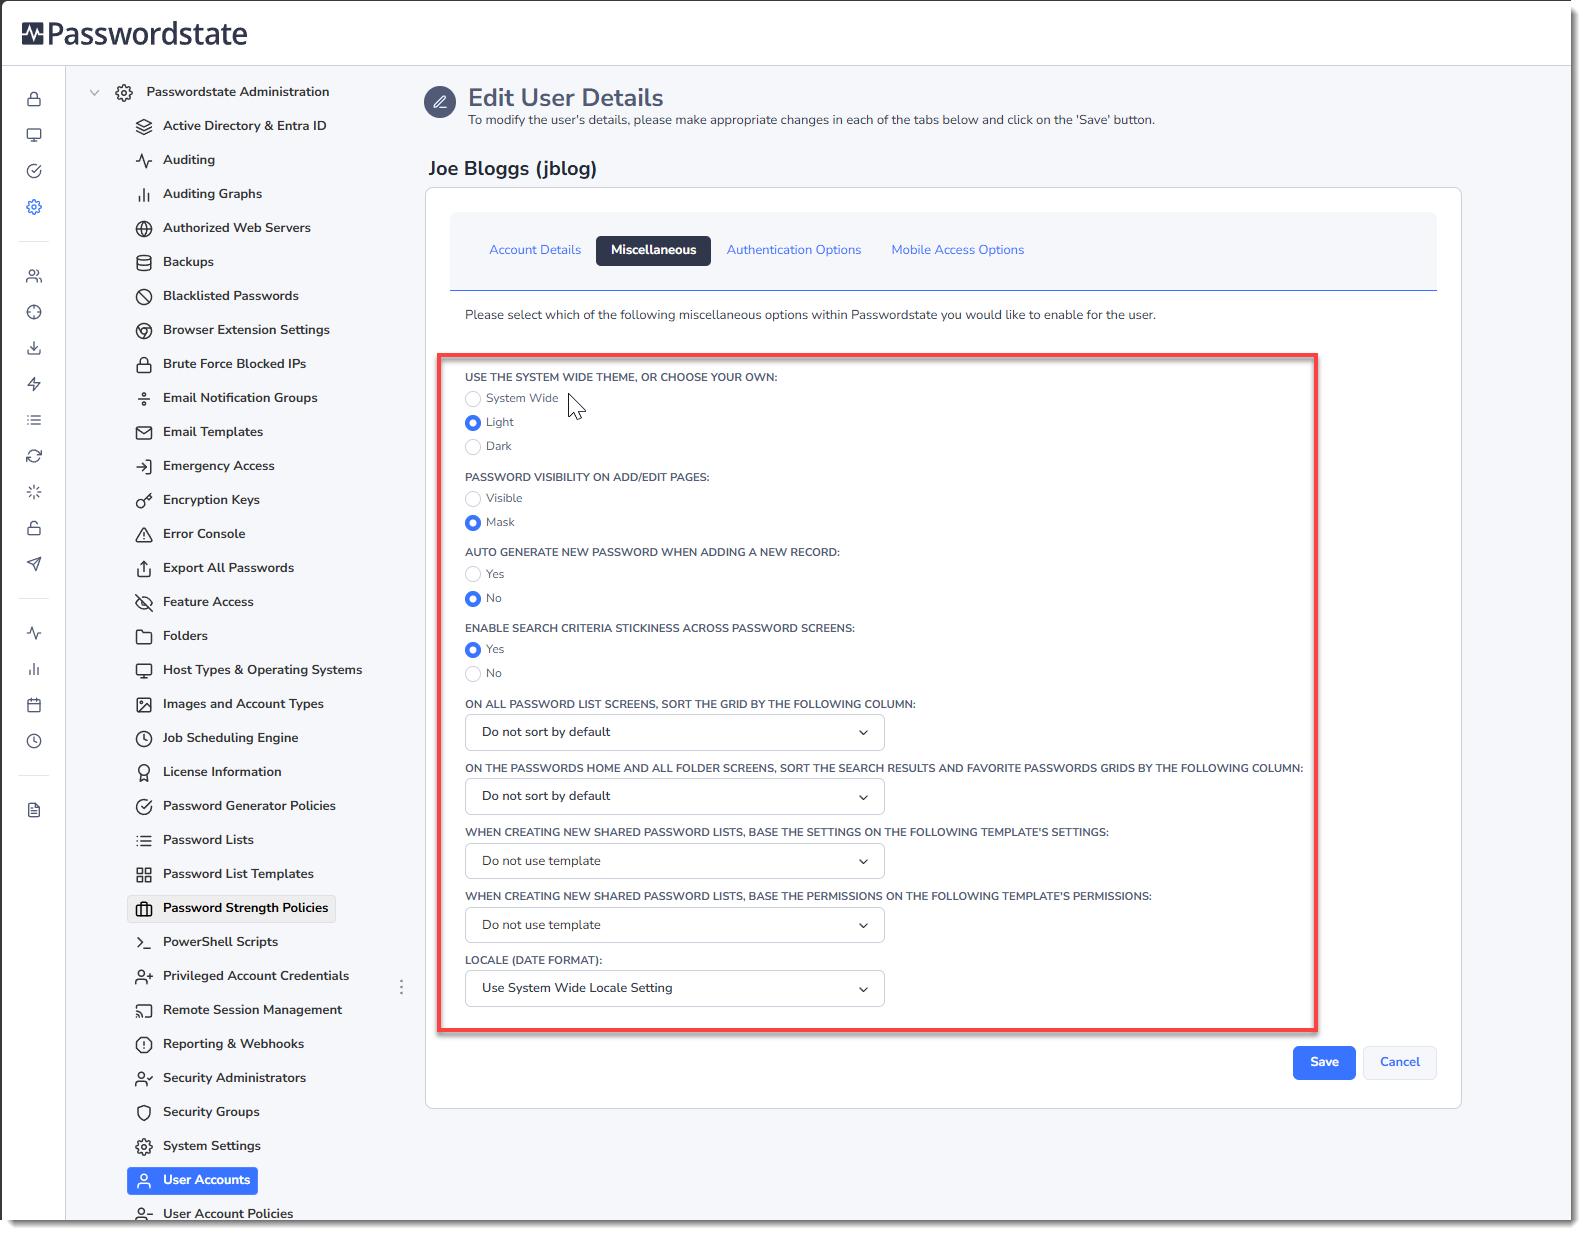Click the Job Scheduling Engine clock icon

(x=144, y=739)
